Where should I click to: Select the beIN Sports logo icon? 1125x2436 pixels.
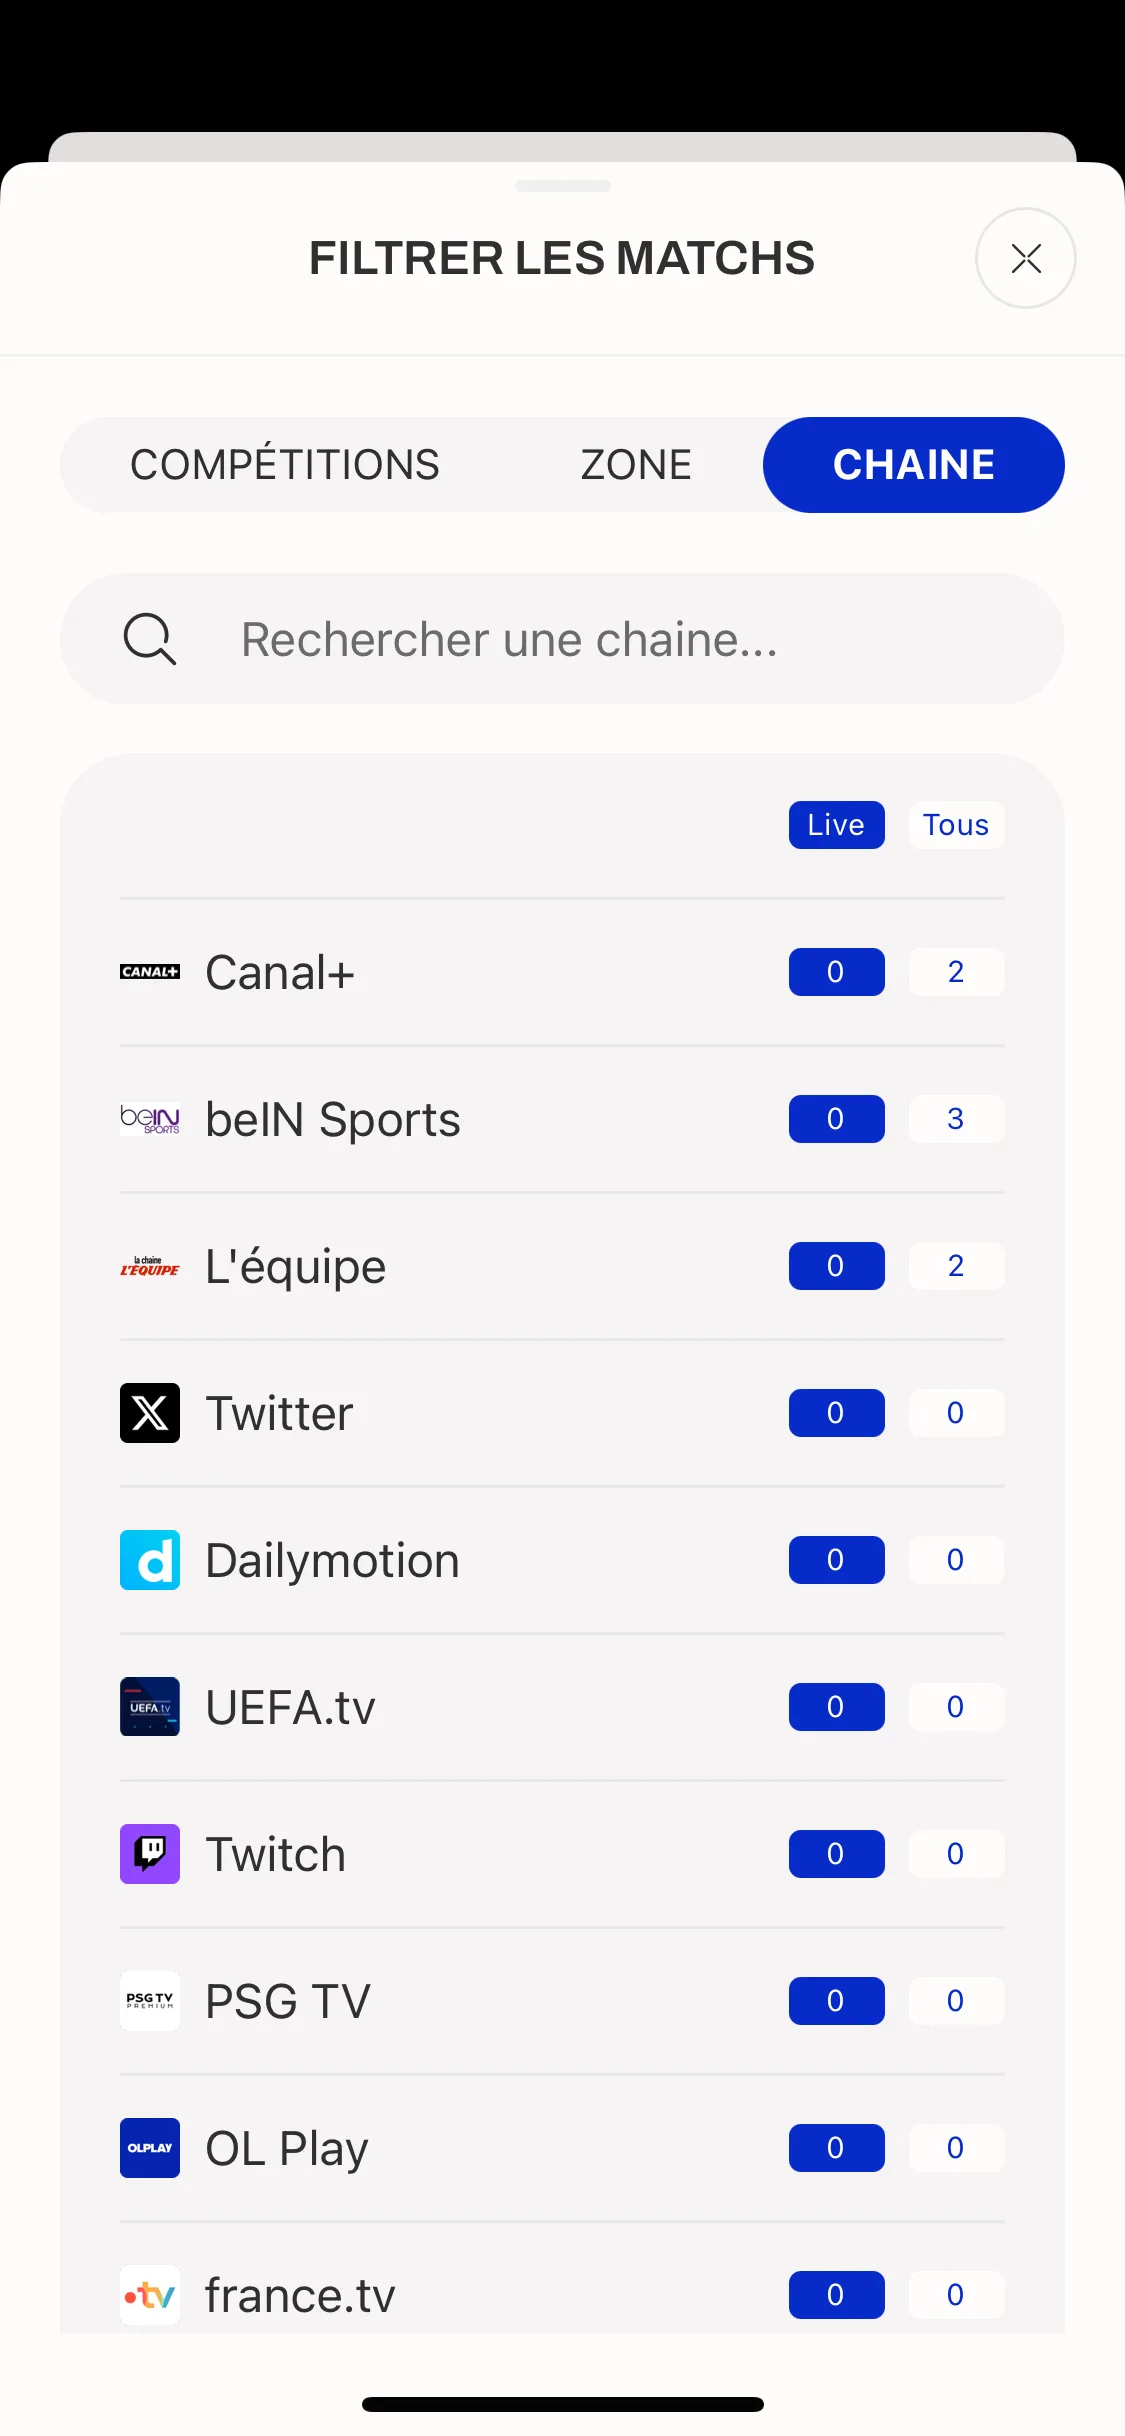(x=150, y=1119)
